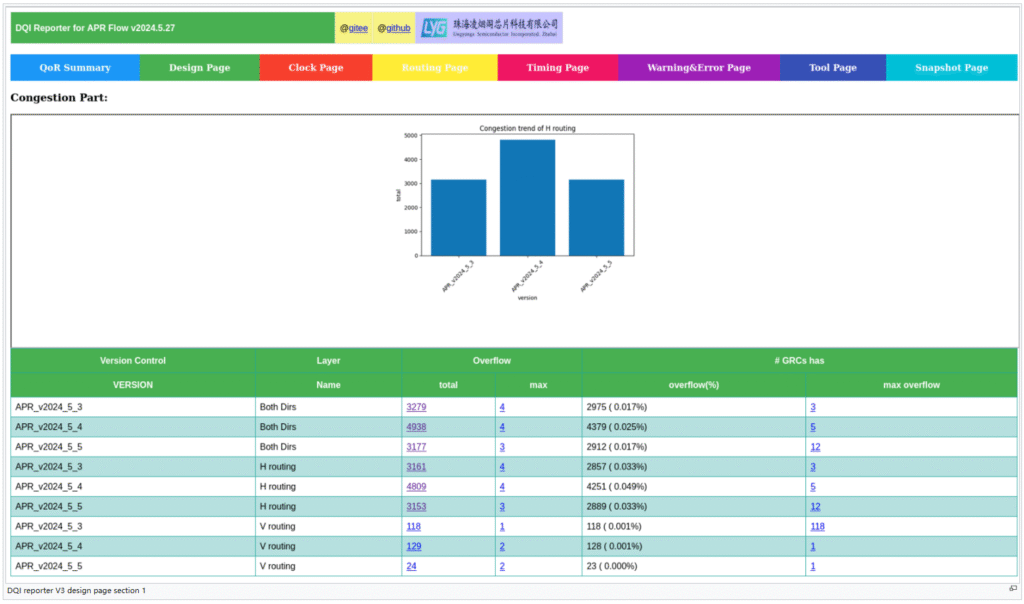Go to the Clock Page tab
This screenshot has width=1024, height=604.
(x=316, y=68)
